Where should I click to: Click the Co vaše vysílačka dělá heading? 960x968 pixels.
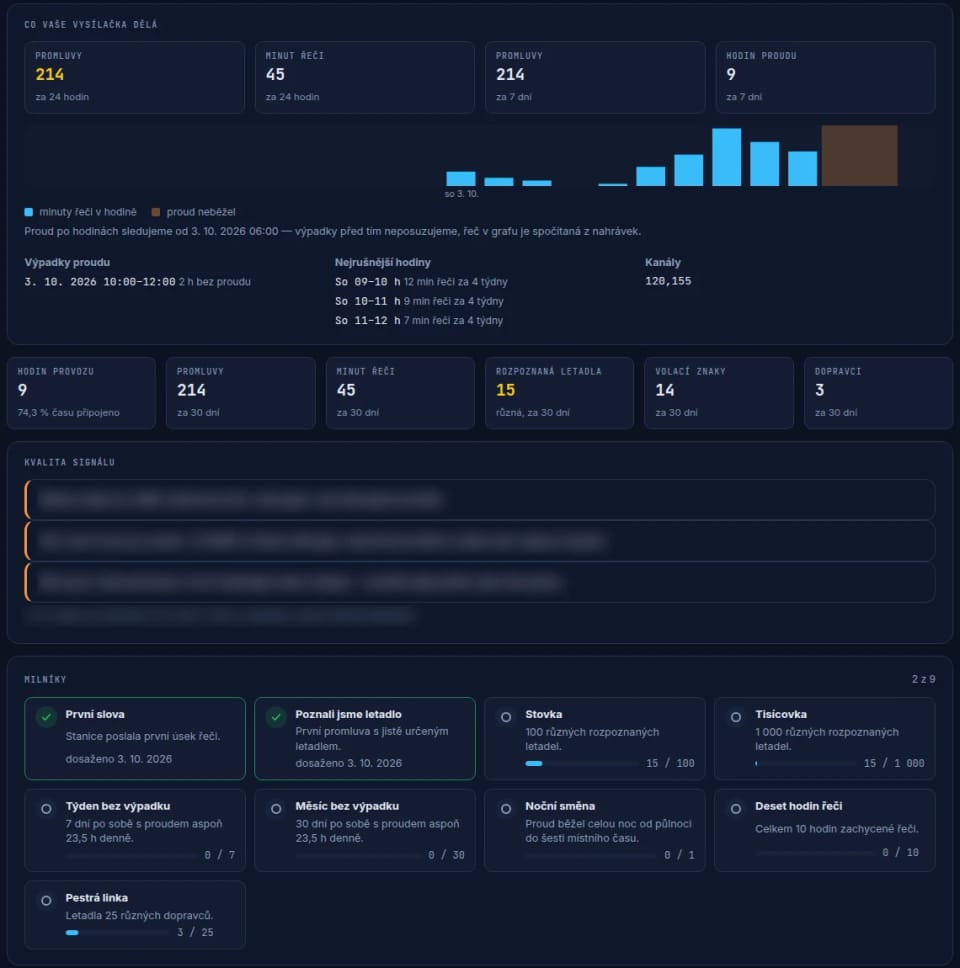click(x=91, y=25)
